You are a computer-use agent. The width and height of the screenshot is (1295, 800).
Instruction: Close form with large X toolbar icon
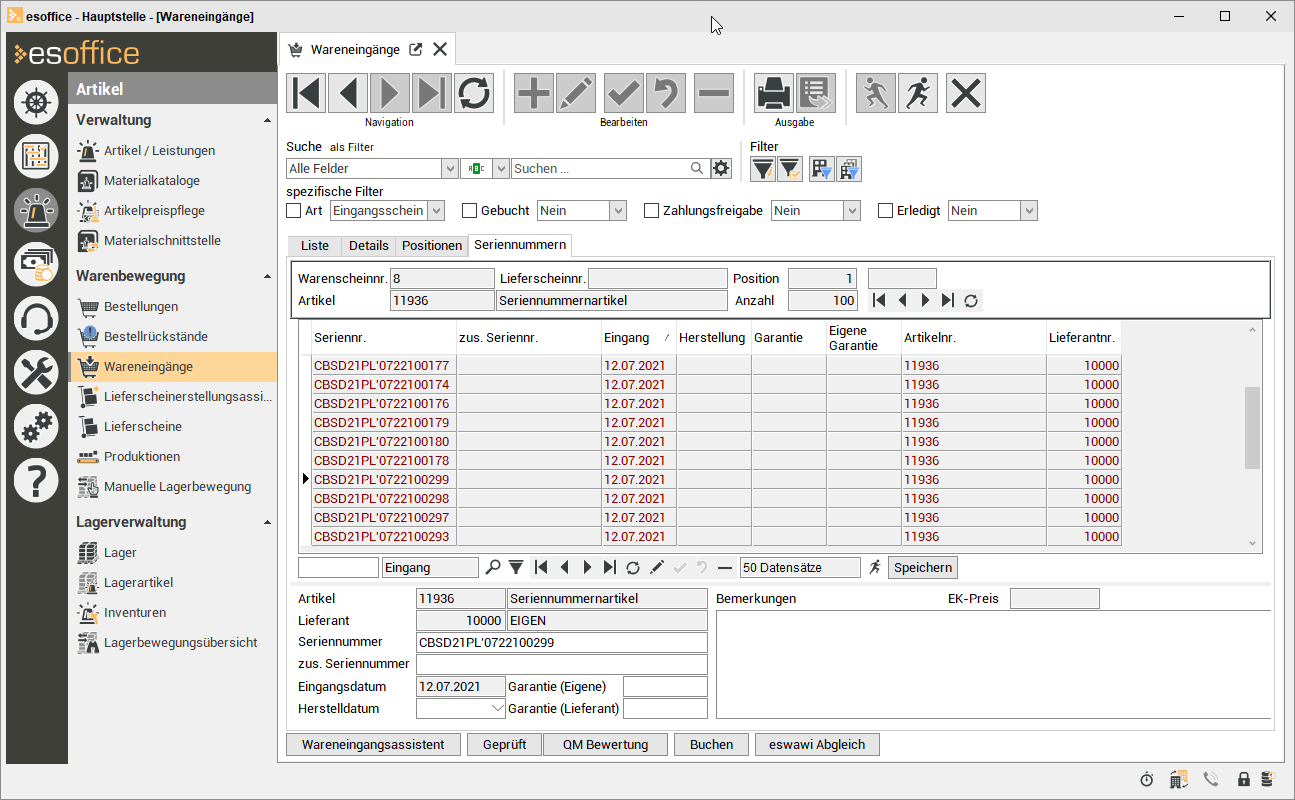coord(966,93)
